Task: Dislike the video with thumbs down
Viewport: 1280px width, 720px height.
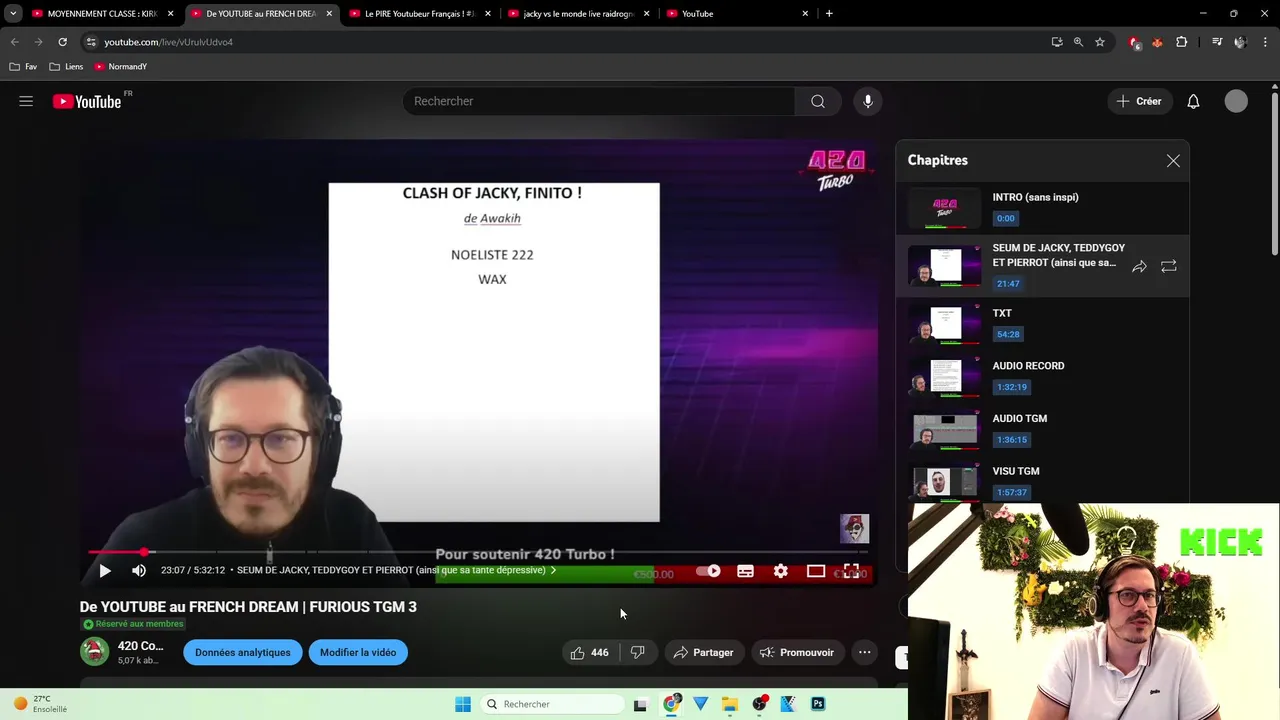Action: click(x=637, y=653)
